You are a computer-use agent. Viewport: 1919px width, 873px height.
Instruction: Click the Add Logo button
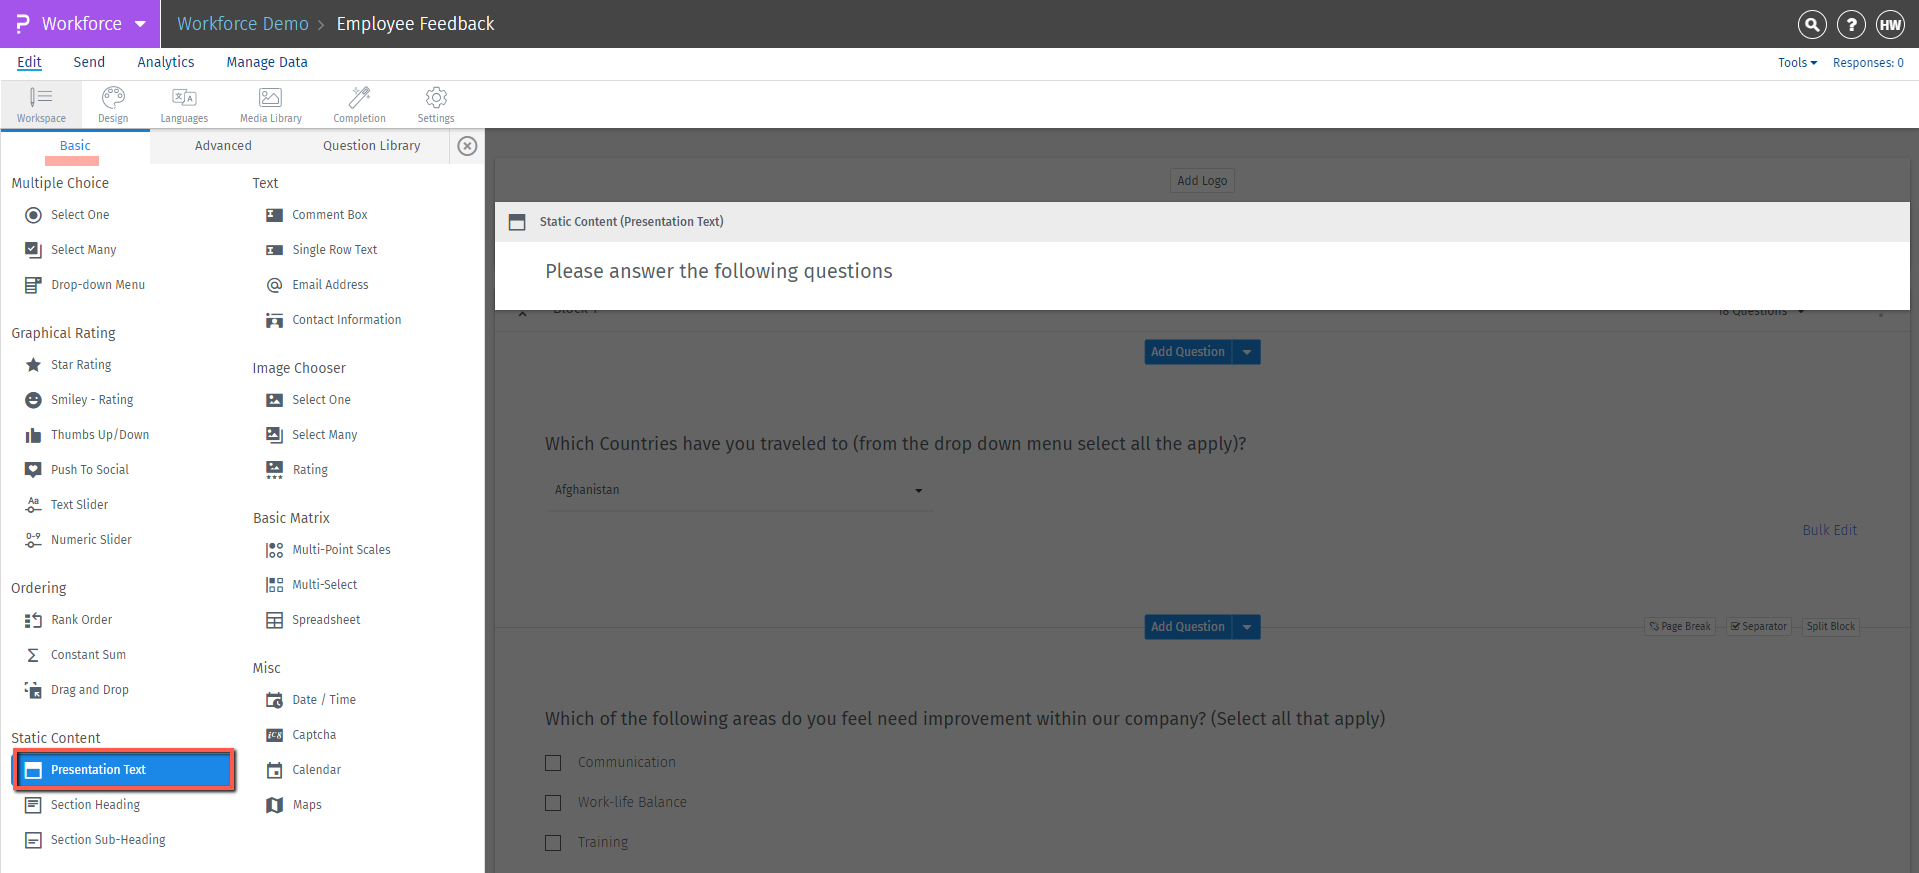[x=1201, y=180]
